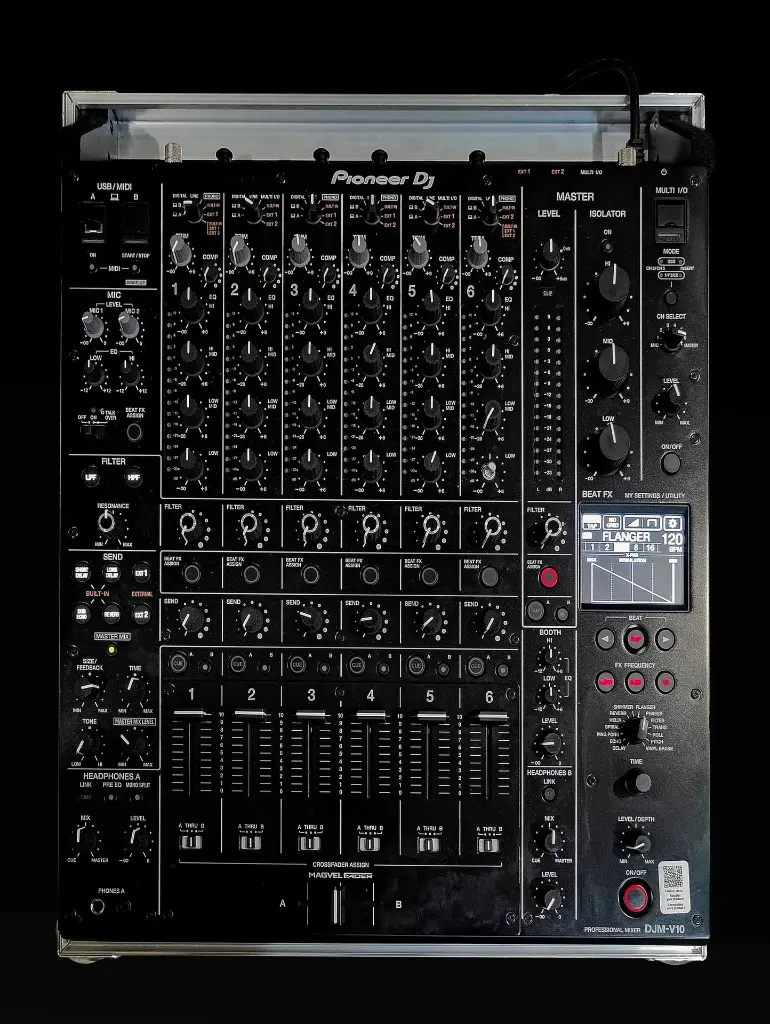
Task: Push the REVERB send button
Action: tap(112, 614)
